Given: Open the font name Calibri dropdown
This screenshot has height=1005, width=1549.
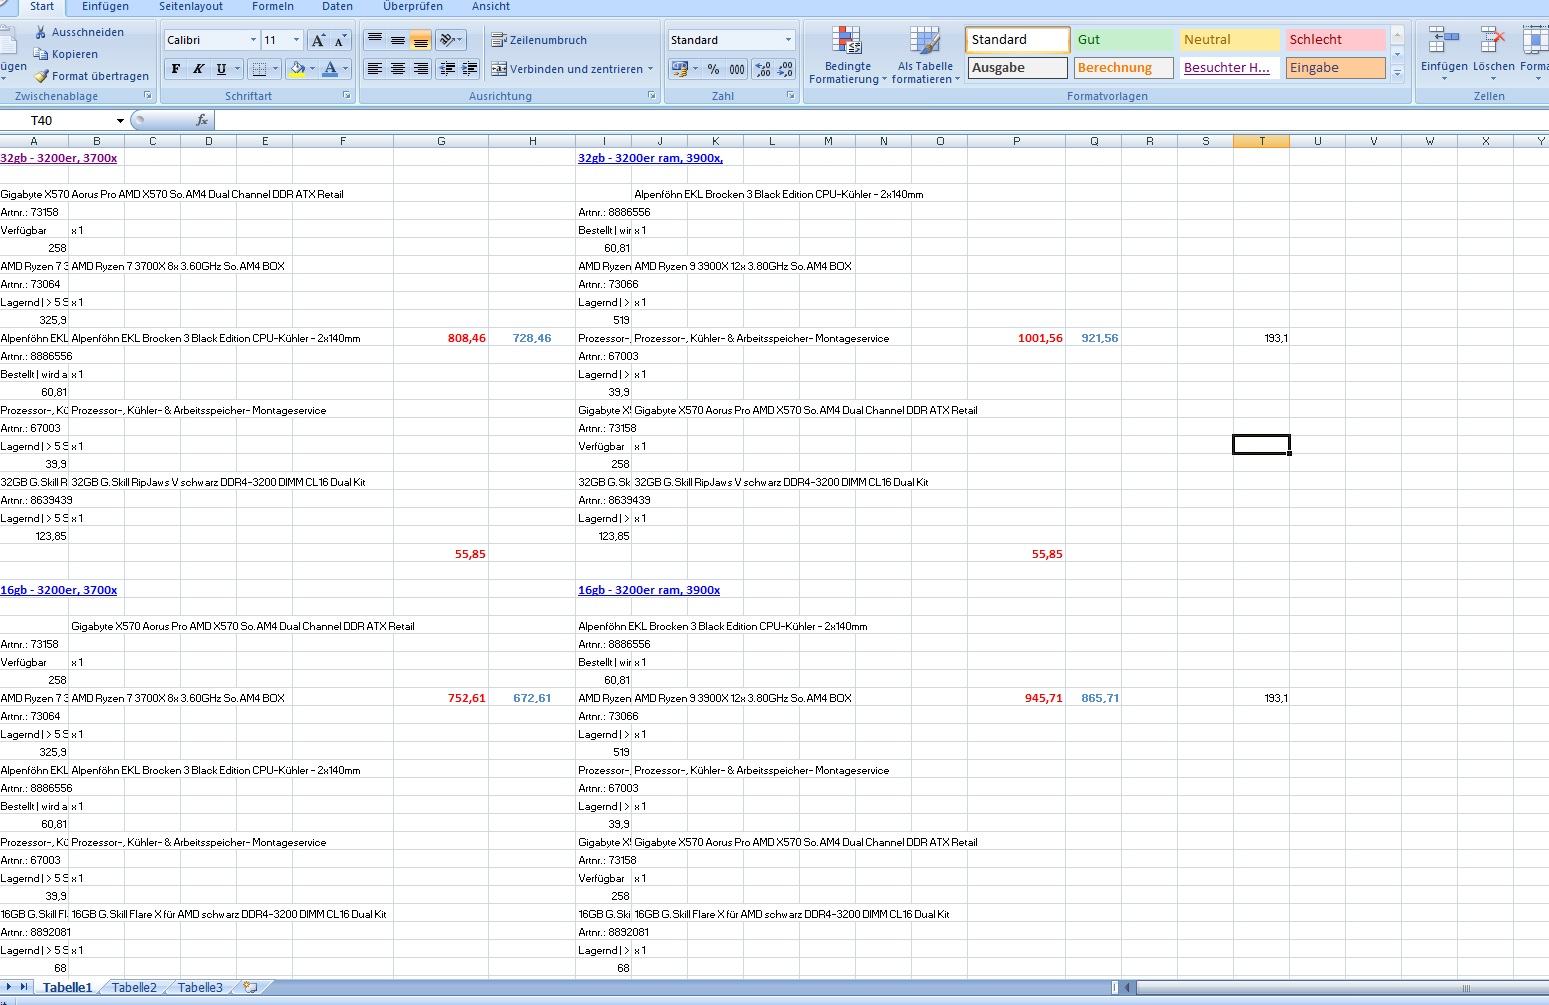Looking at the screenshot, I should (253, 40).
